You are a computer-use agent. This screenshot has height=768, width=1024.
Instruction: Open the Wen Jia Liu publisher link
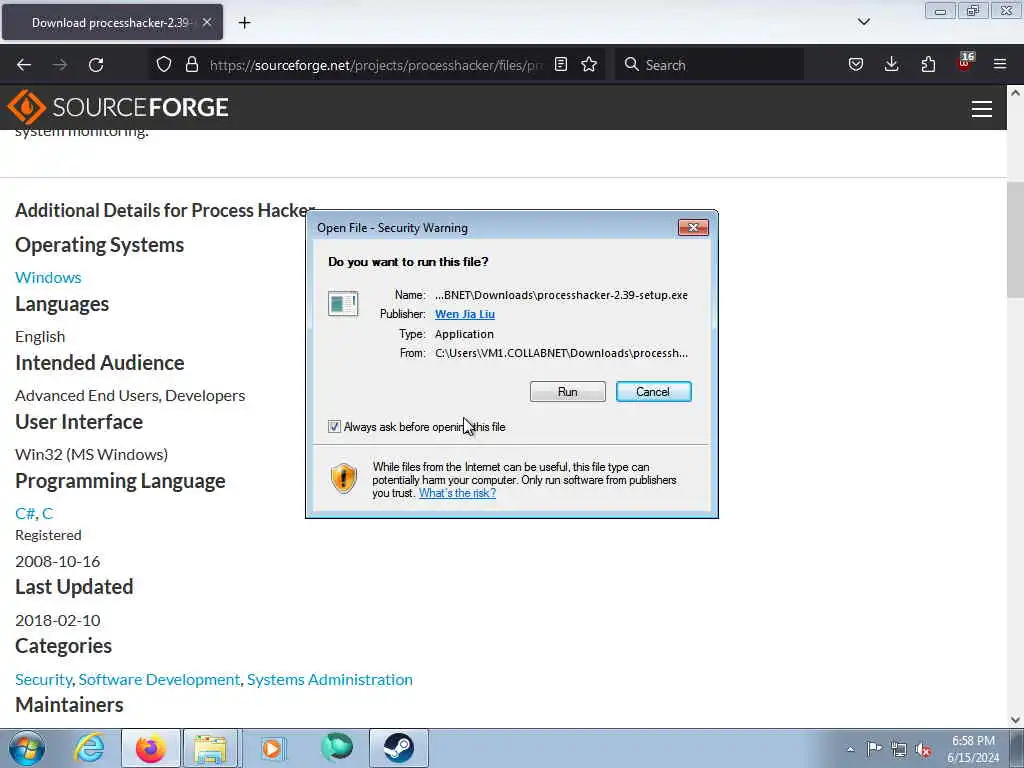pos(464,314)
